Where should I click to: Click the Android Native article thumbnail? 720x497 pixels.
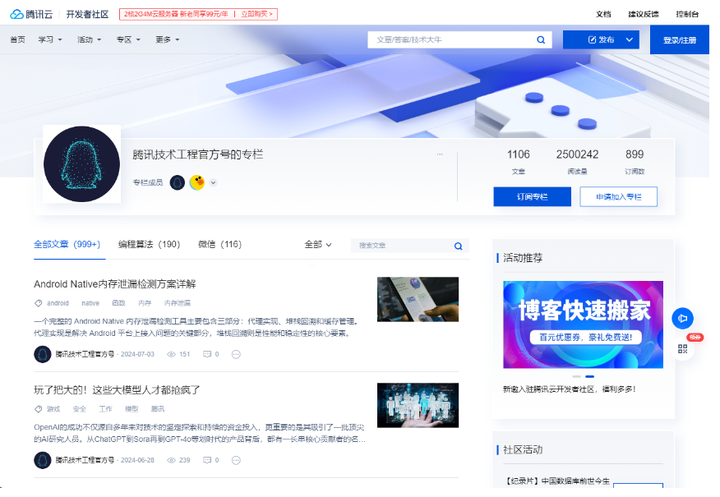[418, 299]
